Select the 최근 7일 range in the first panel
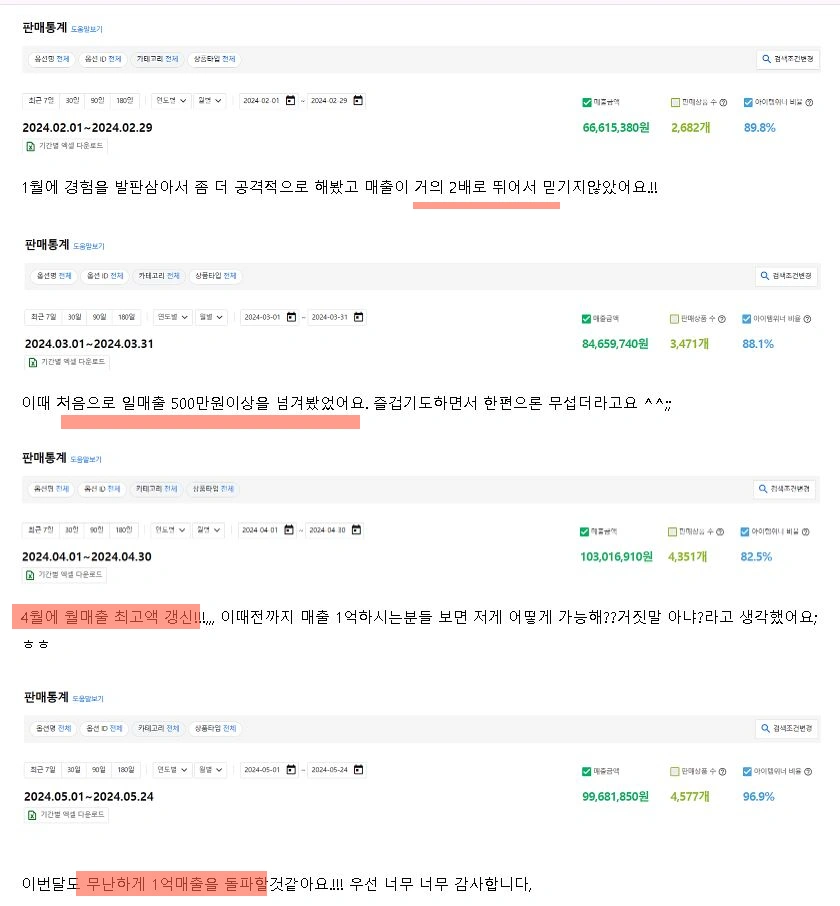Screen dimensions: 840x906 click(41, 101)
